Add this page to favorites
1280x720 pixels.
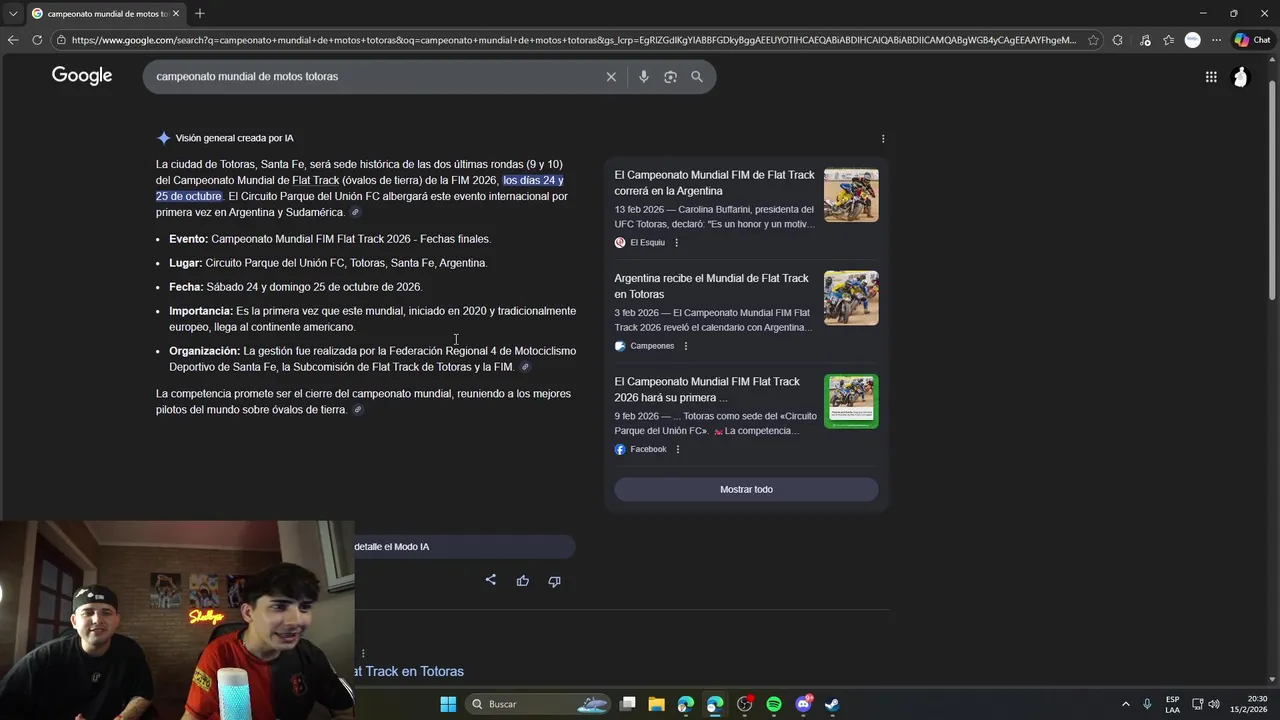point(1093,40)
